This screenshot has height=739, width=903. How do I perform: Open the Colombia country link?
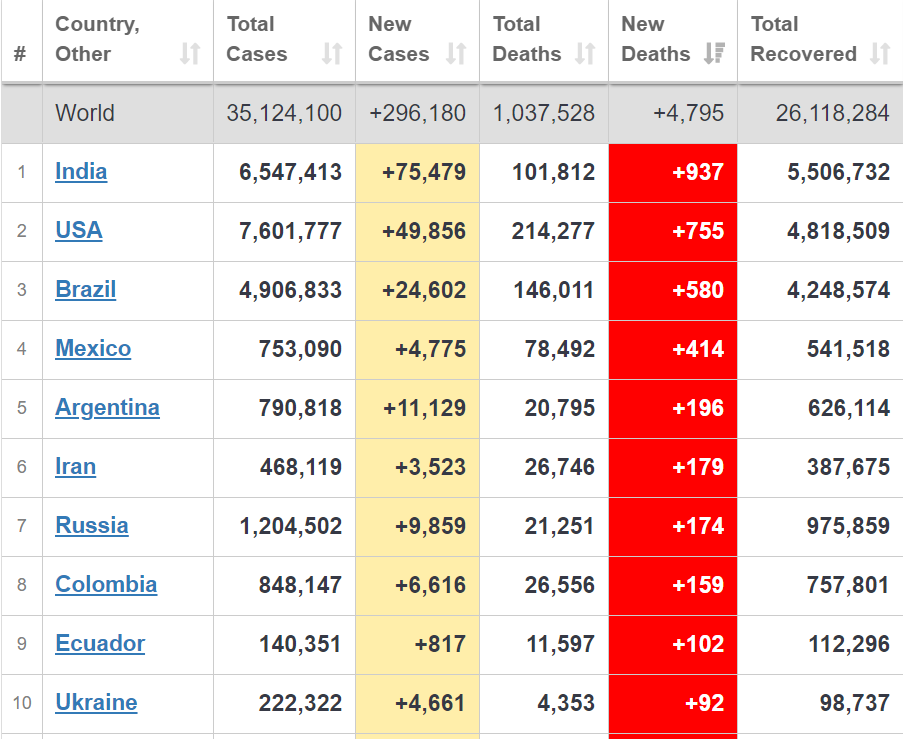106,585
